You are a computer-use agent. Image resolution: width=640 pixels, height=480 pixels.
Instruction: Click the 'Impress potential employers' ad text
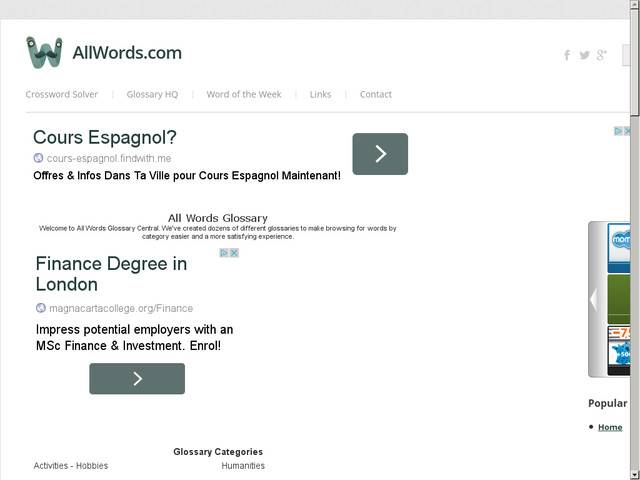pyautogui.click(x=134, y=338)
